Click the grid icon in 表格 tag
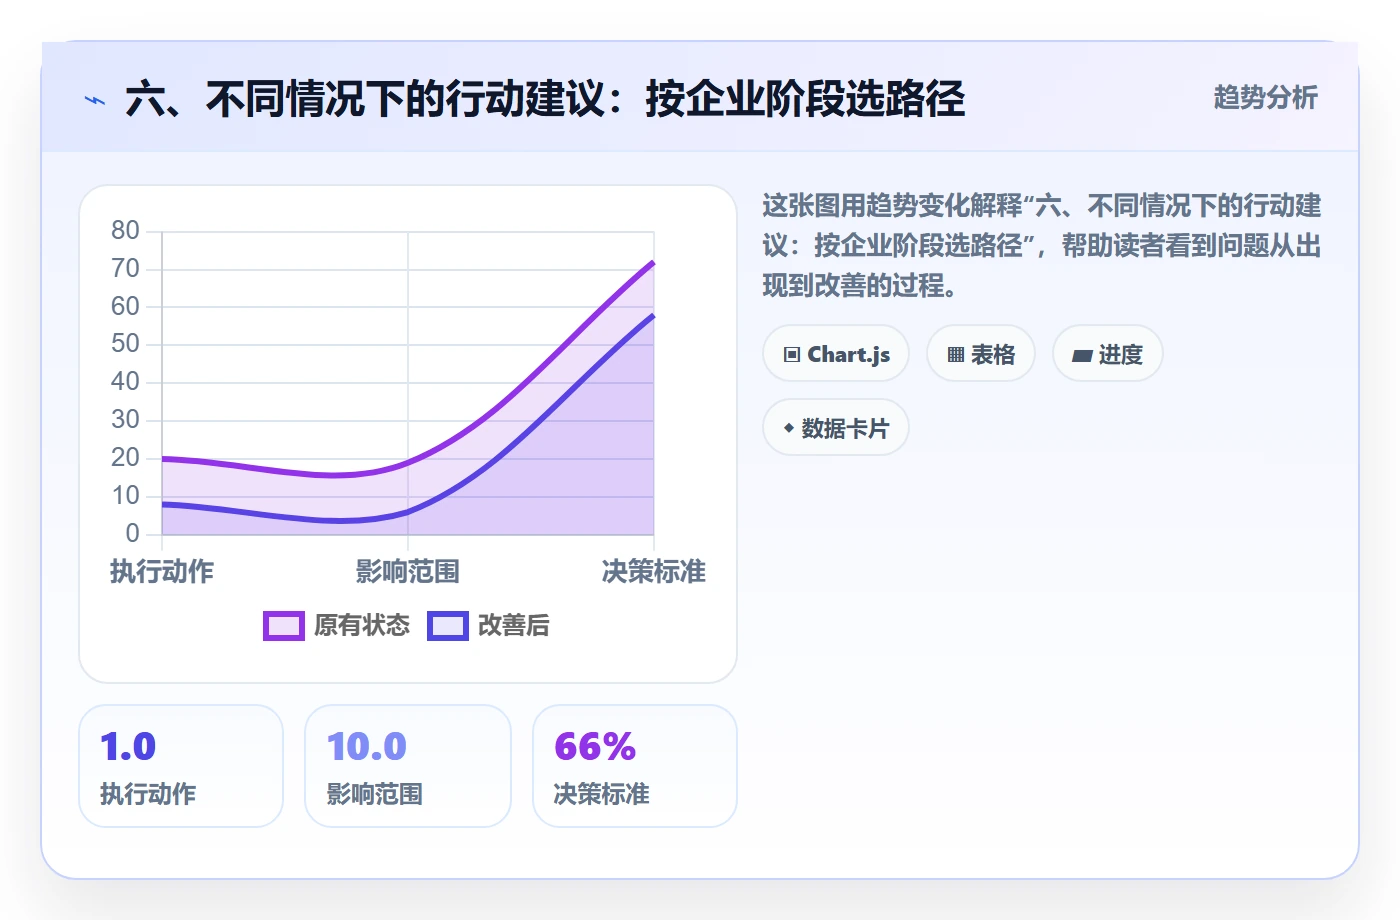The height and width of the screenshot is (920, 1400). [956, 355]
